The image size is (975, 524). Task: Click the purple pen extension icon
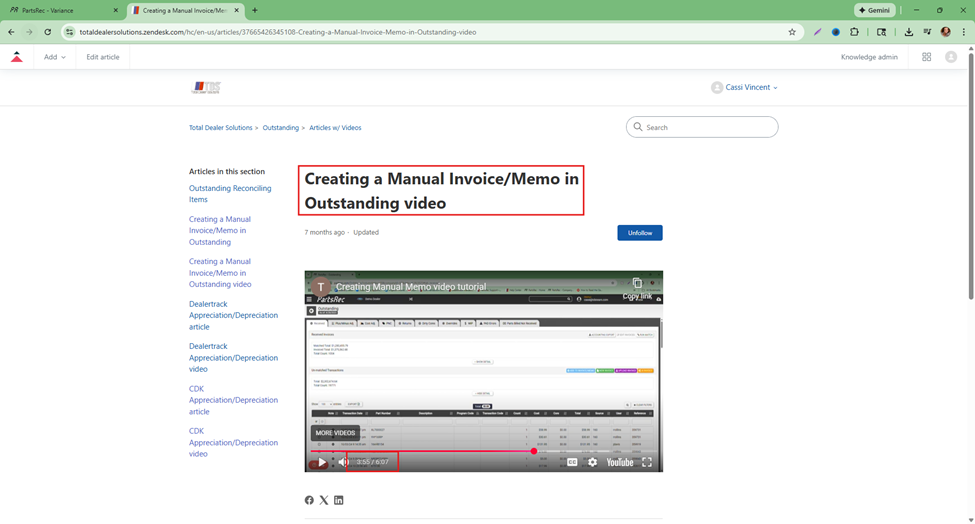817,32
